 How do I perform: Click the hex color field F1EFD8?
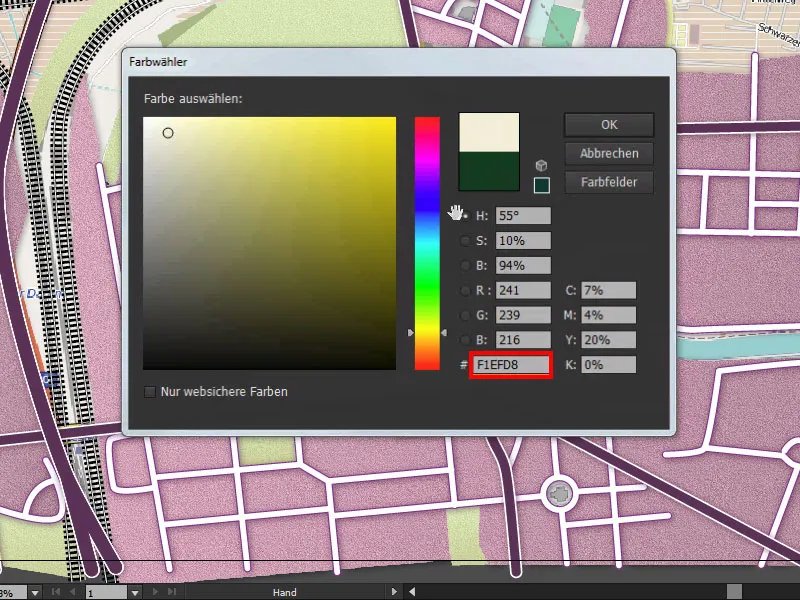[511, 365]
